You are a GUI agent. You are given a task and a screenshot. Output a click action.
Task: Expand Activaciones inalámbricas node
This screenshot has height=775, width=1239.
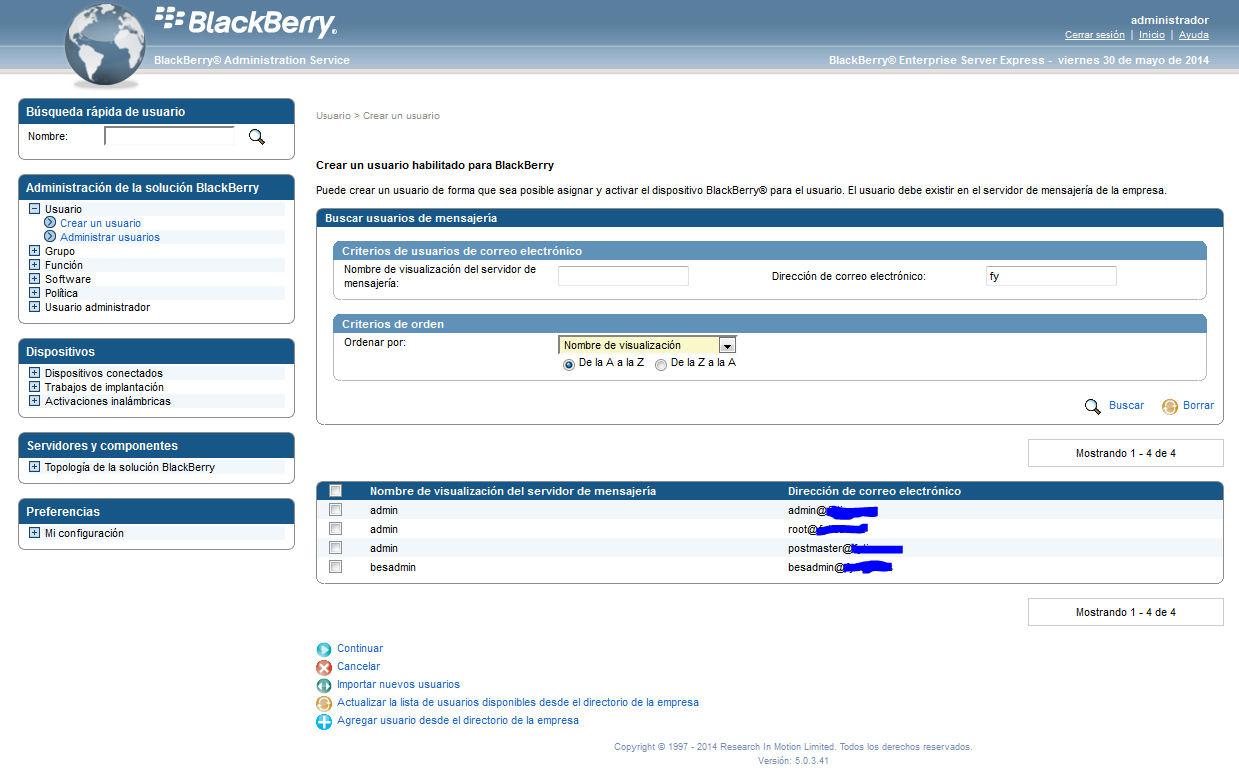pos(34,401)
